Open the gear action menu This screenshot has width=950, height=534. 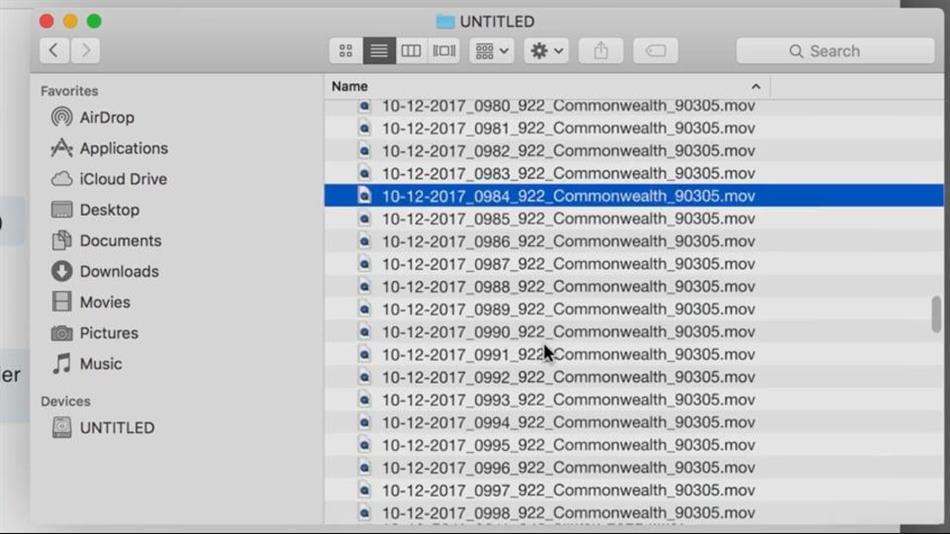click(546, 51)
